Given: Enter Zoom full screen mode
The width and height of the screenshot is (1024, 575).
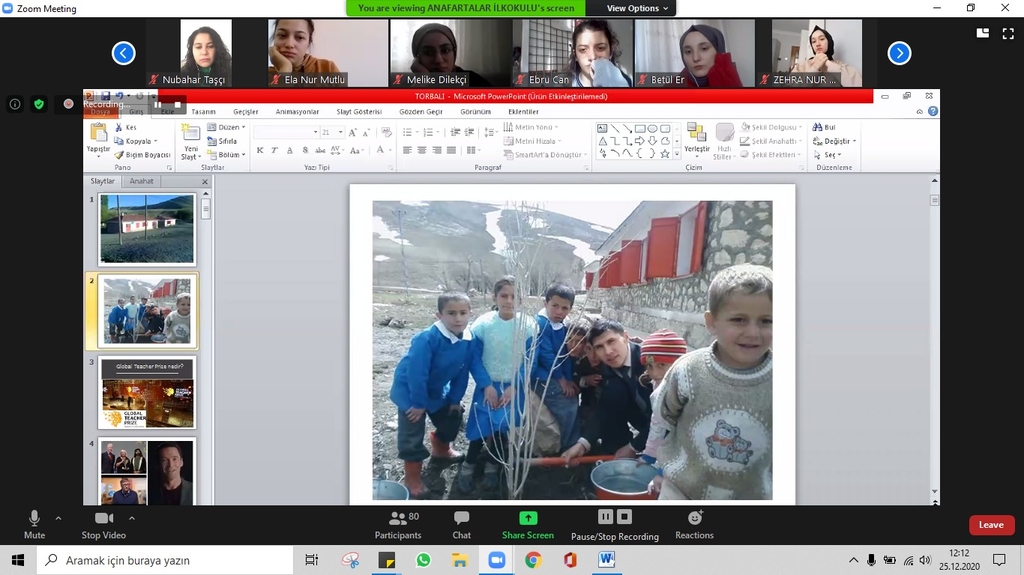Looking at the screenshot, I should click(x=1008, y=33).
